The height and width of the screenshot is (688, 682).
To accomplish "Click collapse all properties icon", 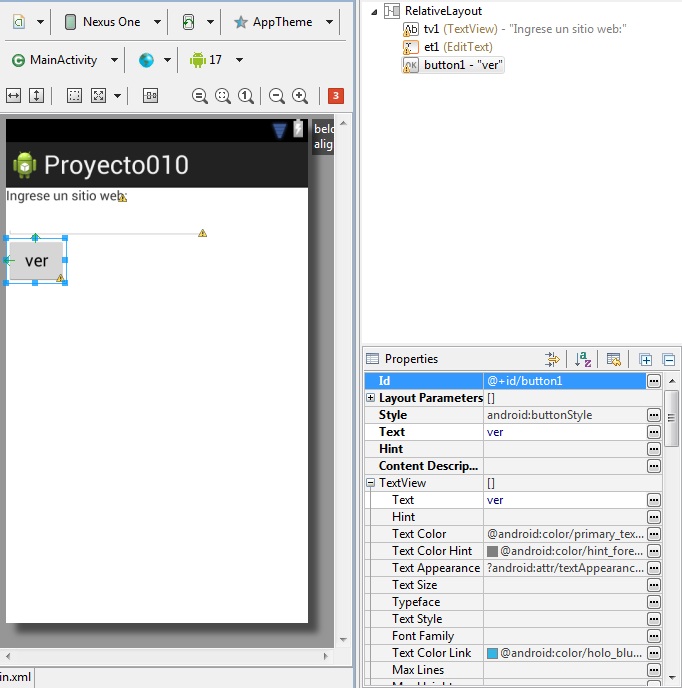I will click(x=669, y=360).
